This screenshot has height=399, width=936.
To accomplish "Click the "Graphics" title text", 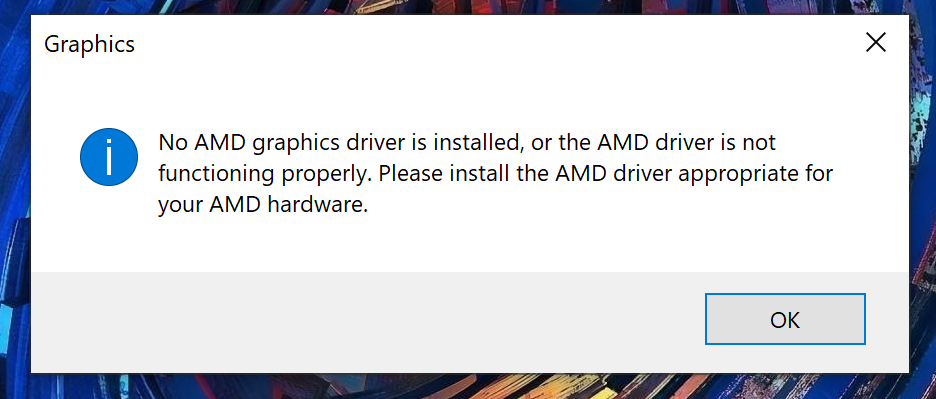I will coord(90,44).
